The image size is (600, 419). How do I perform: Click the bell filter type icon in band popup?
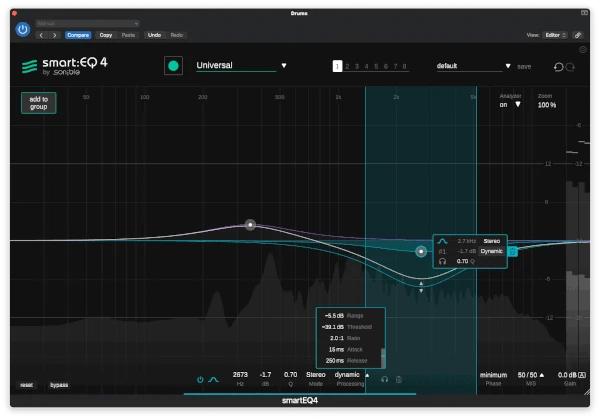[x=442, y=241]
